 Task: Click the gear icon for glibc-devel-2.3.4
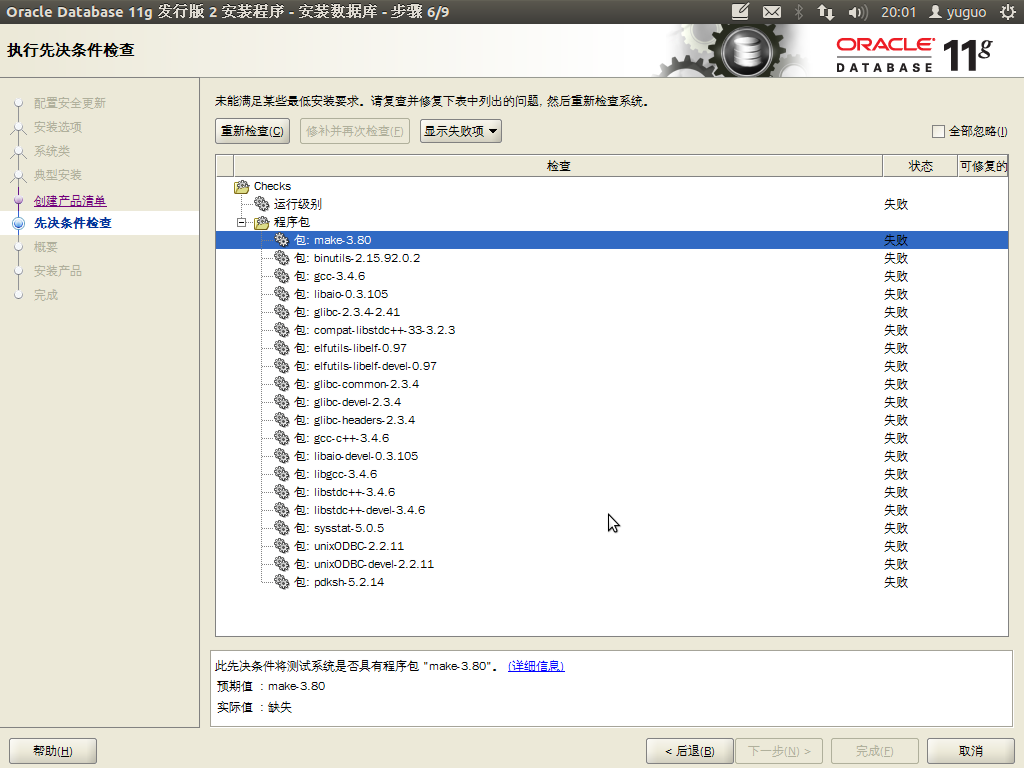281,402
